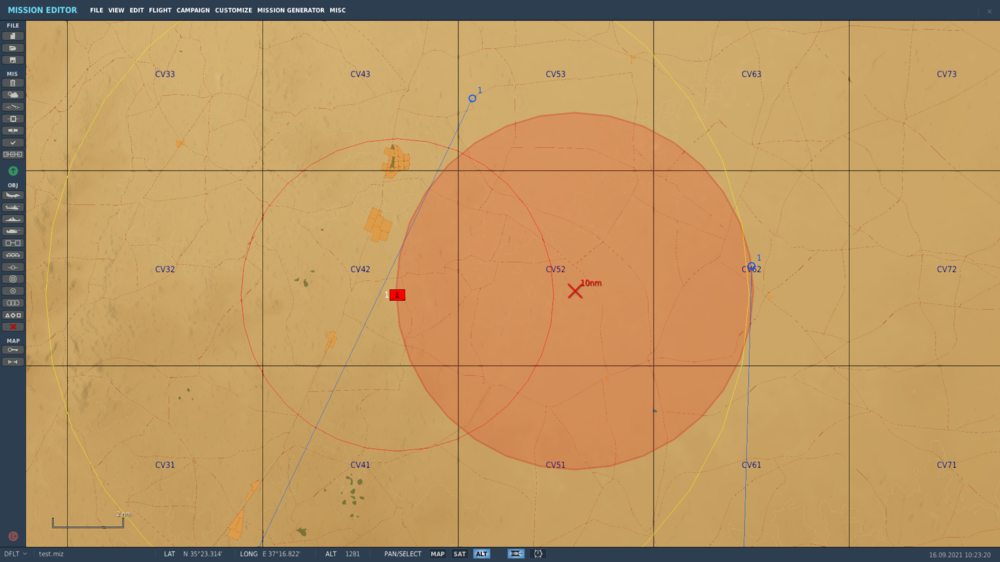Viewport: 1000px width, 562px height.
Task: Open the battlefield commanders roles icon
Action: (x=13, y=154)
